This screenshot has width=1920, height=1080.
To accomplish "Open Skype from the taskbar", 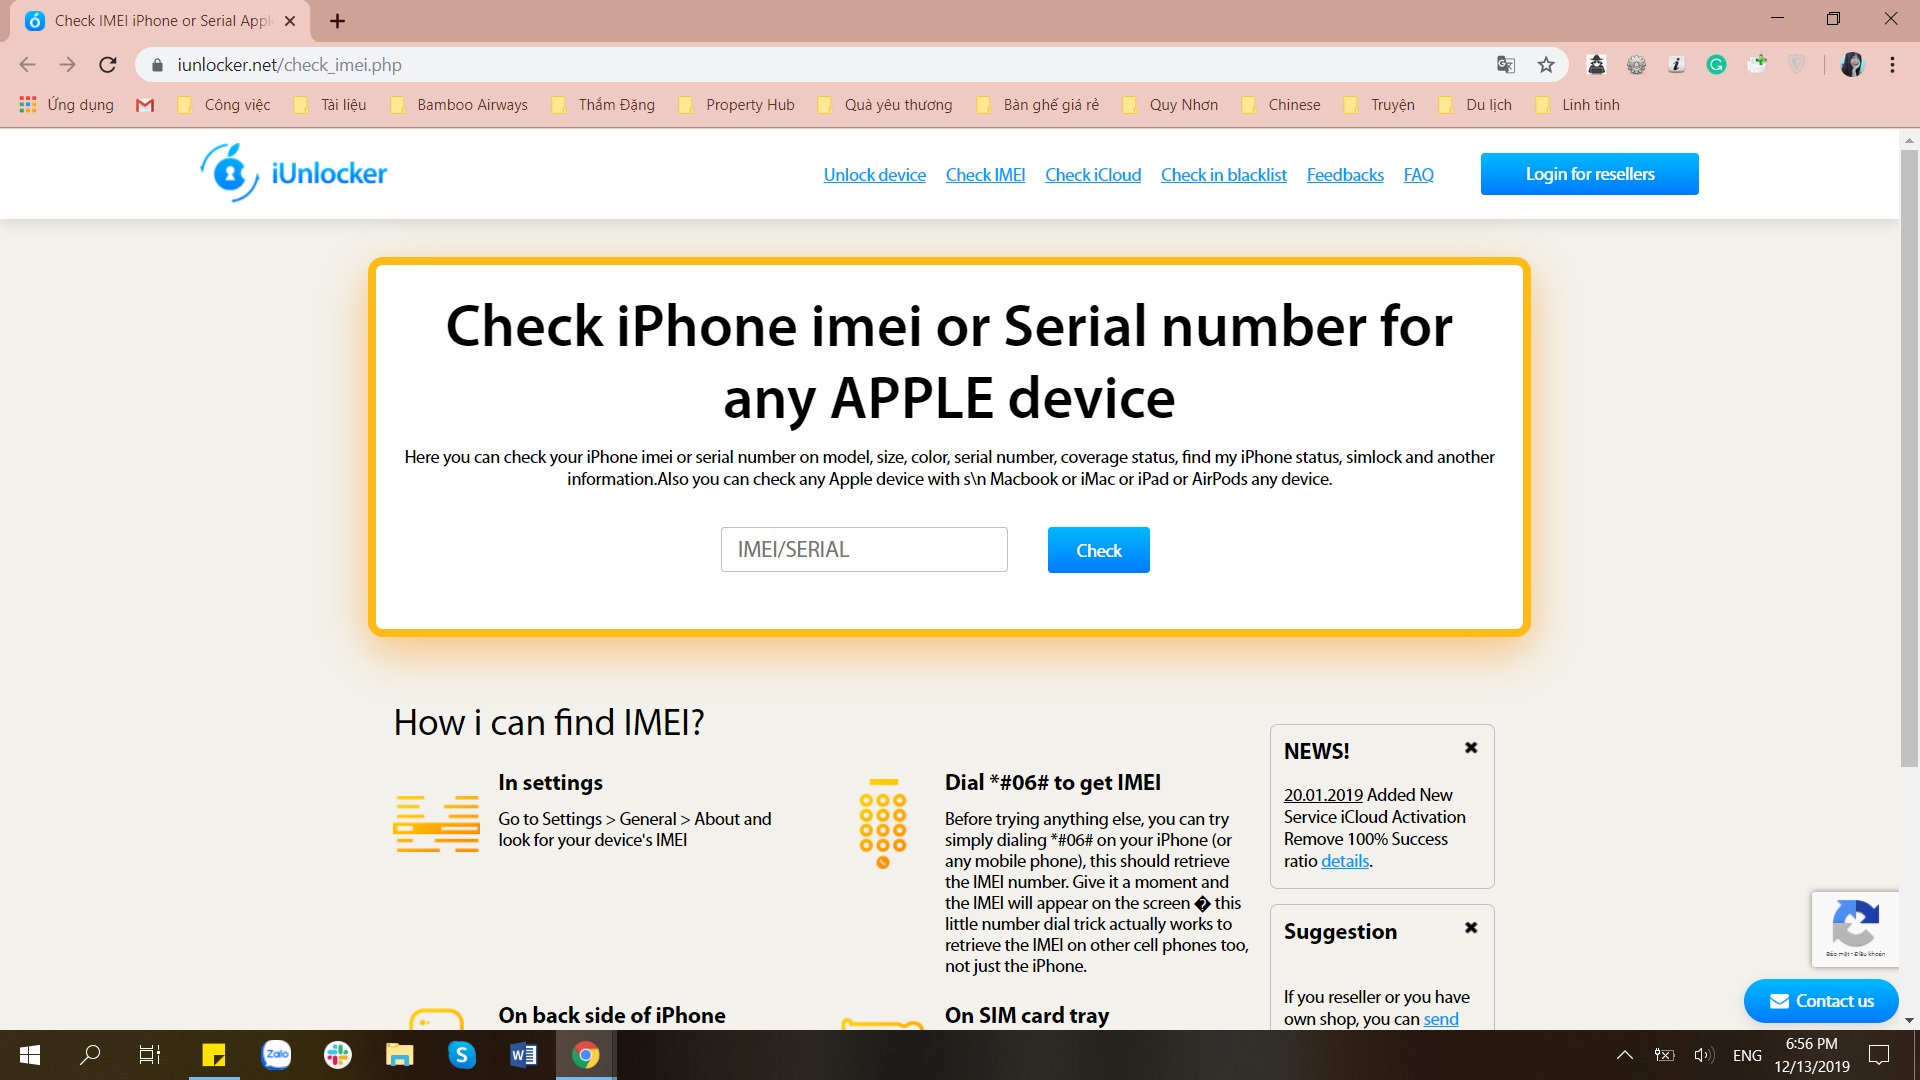I will (461, 1054).
